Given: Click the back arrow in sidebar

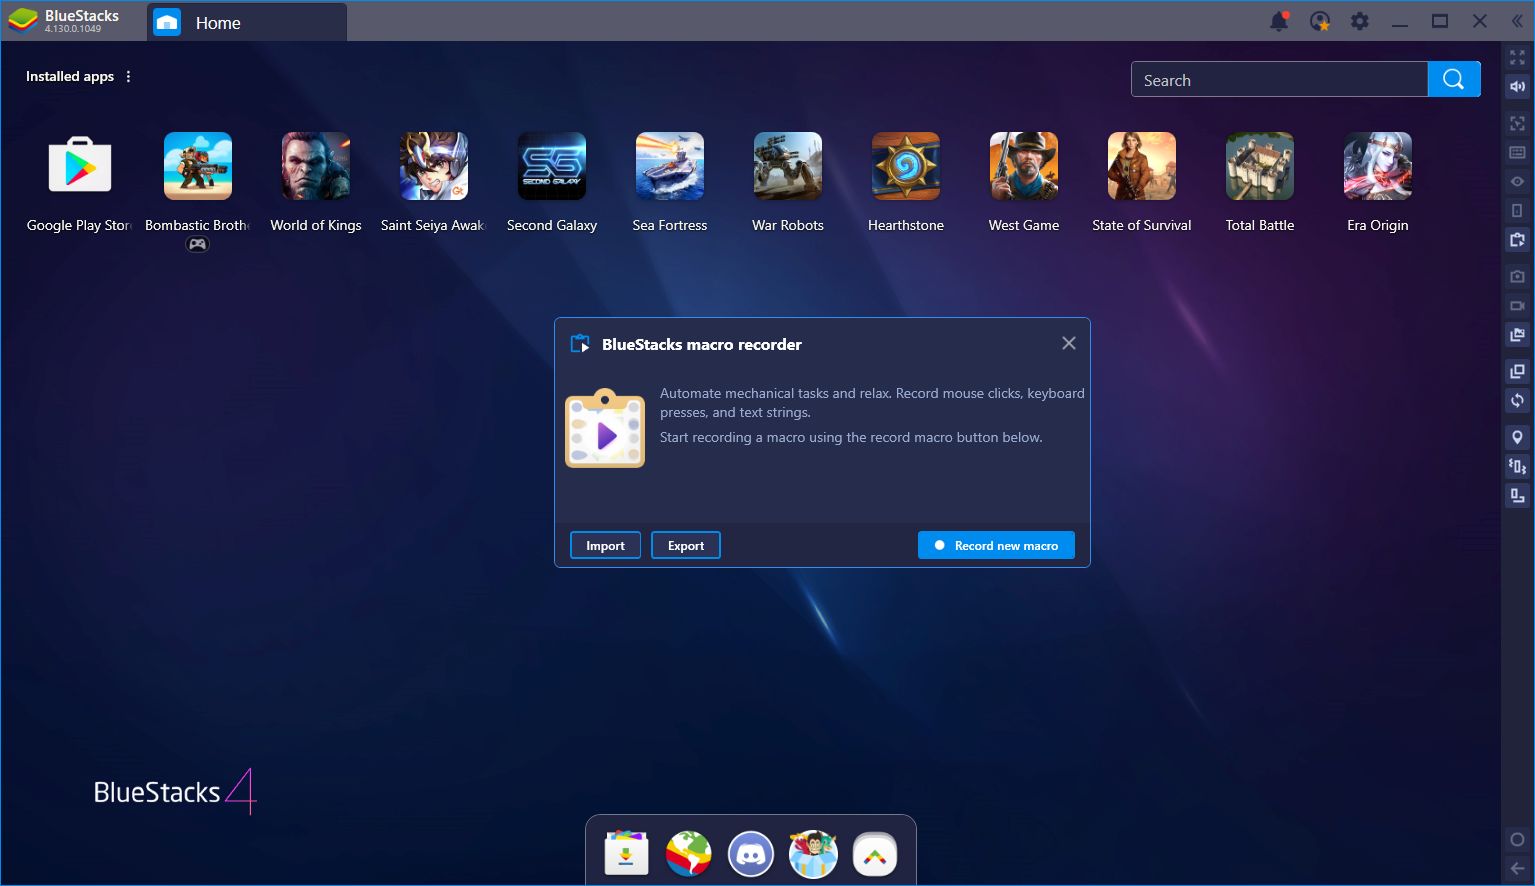Looking at the screenshot, I should 1517,868.
